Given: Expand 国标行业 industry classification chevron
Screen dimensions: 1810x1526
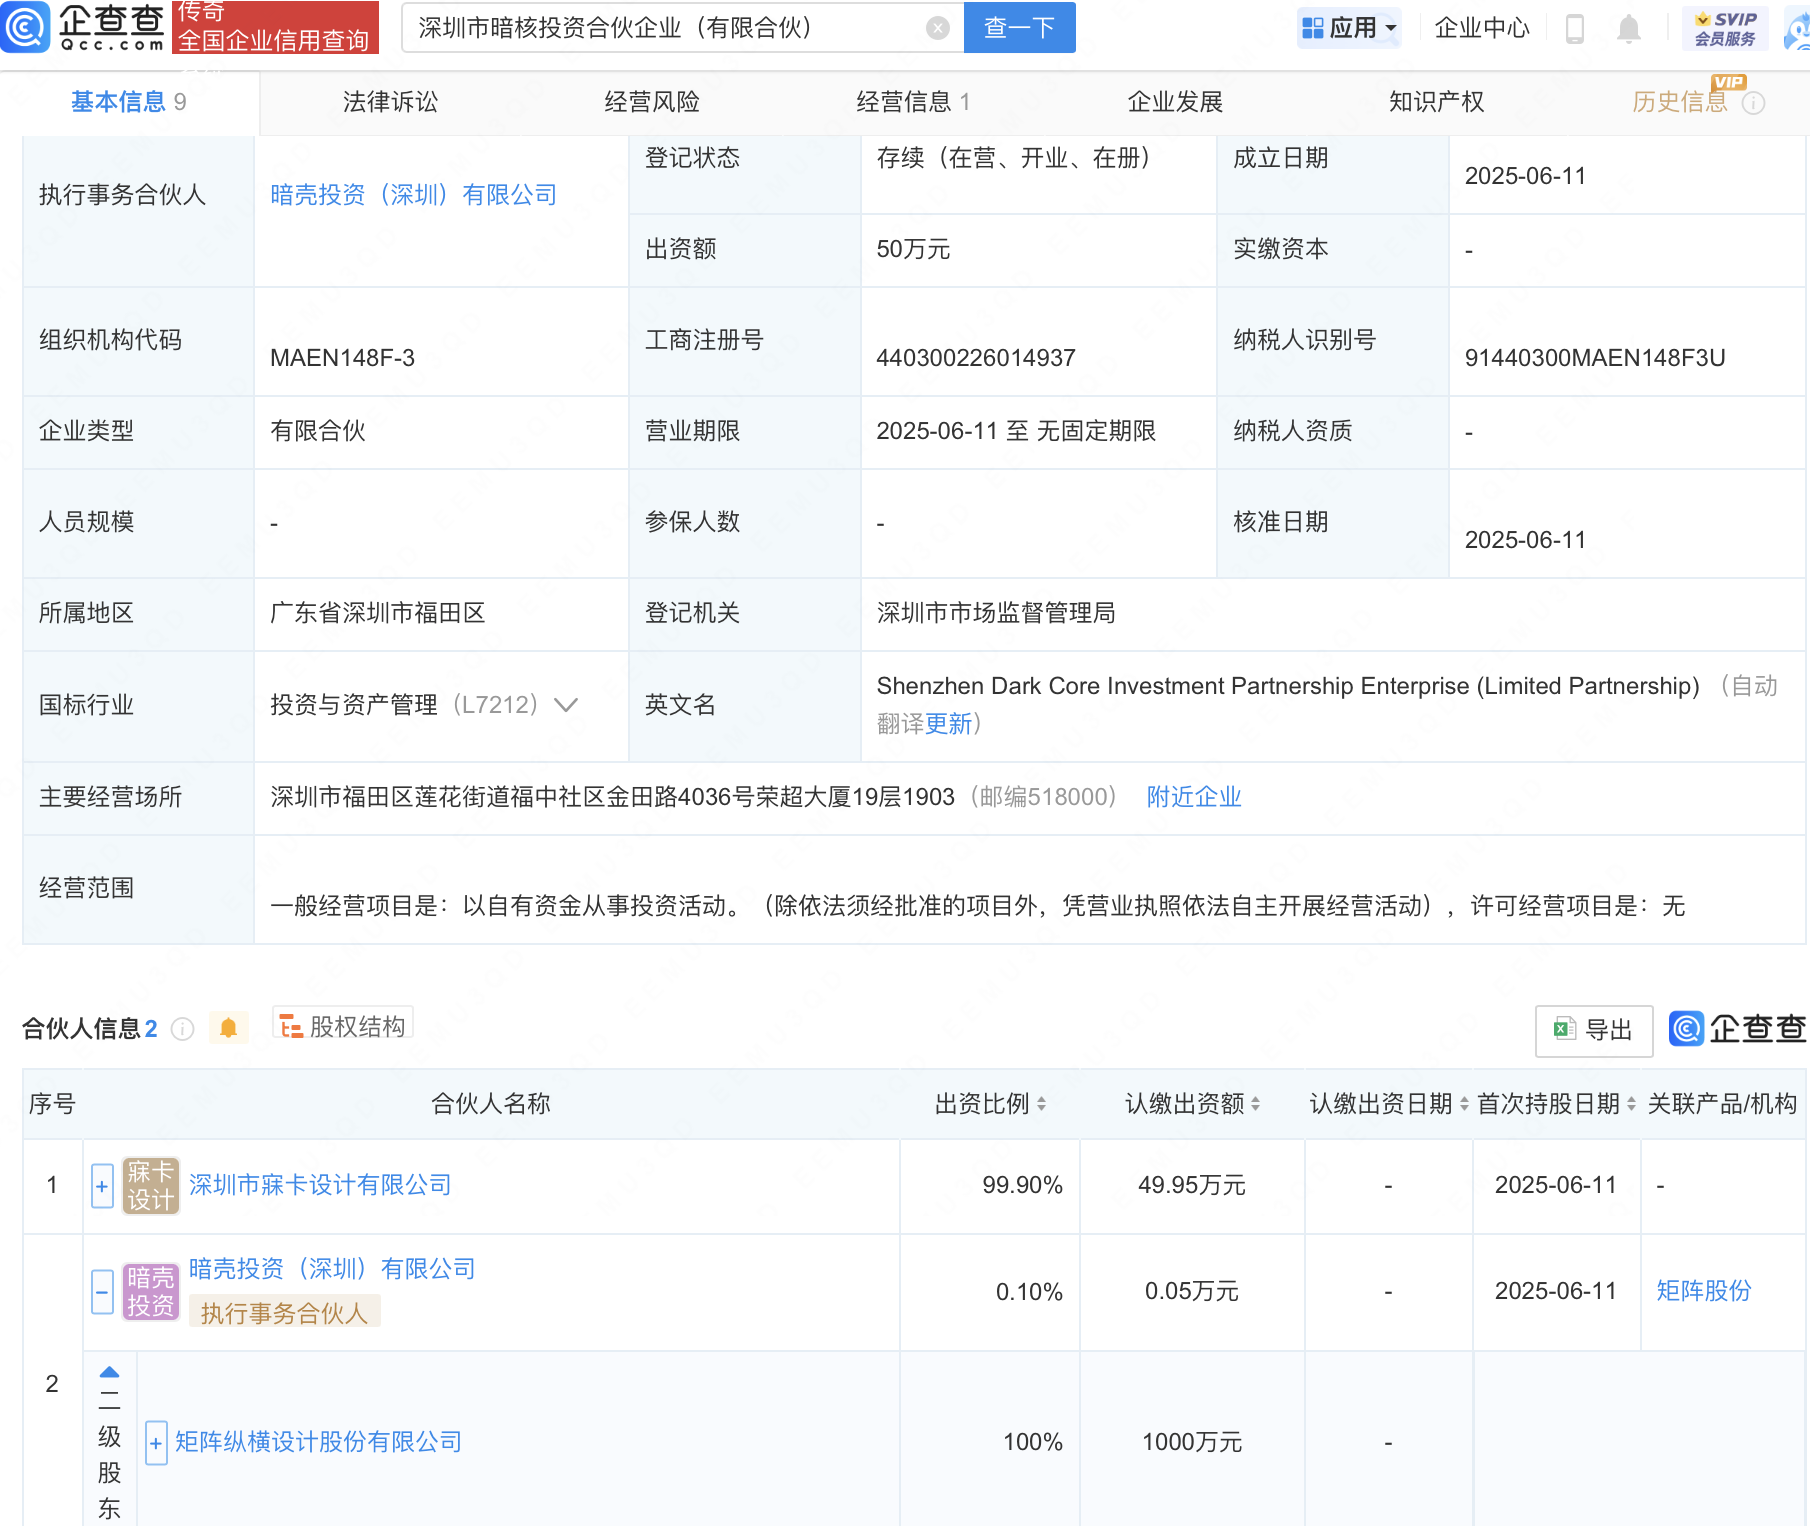Looking at the screenshot, I should [x=566, y=705].
